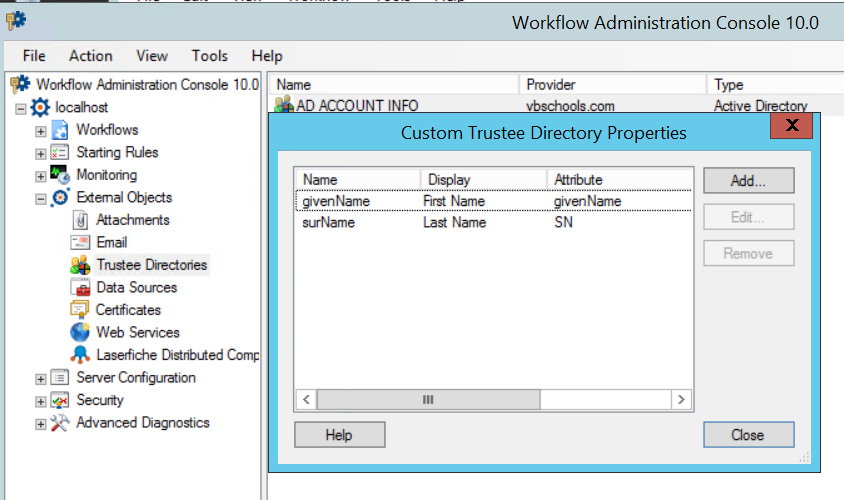Select the Laserfiche Distributed Computing icon
Viewport: 844px width, 500px height.
tap(80, 355)
